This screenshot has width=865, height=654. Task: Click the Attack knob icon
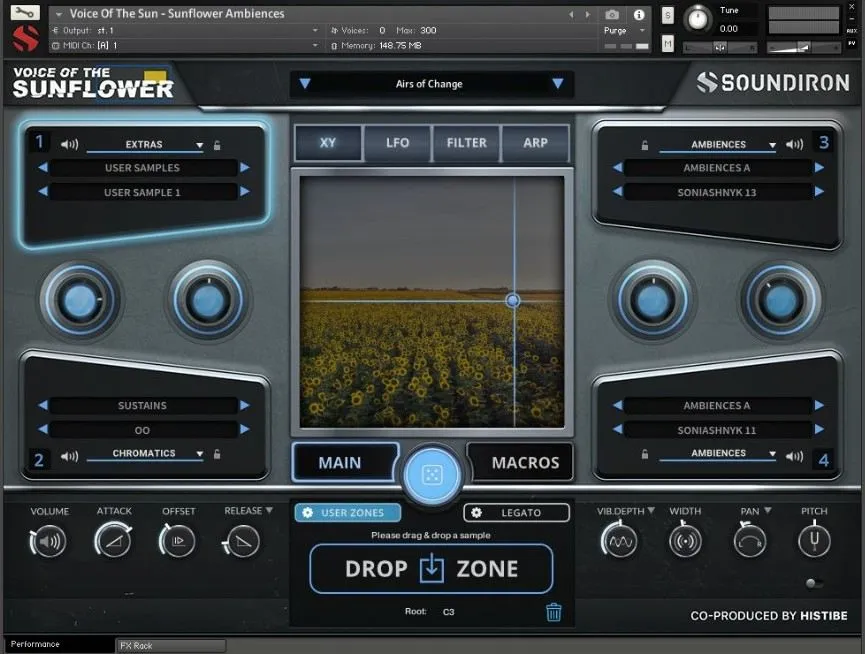point(113,541)
